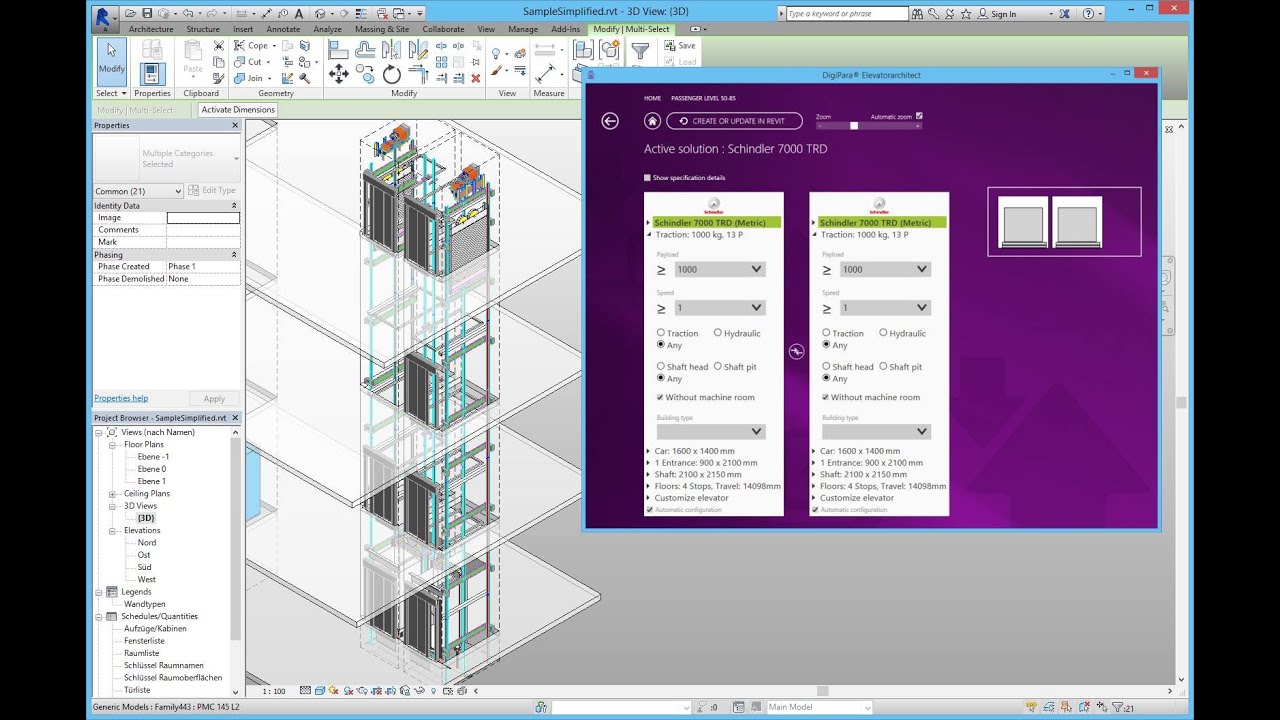Click the swap icon between elevator cards
1280x720 pixels.
click(x=796, y=351)
